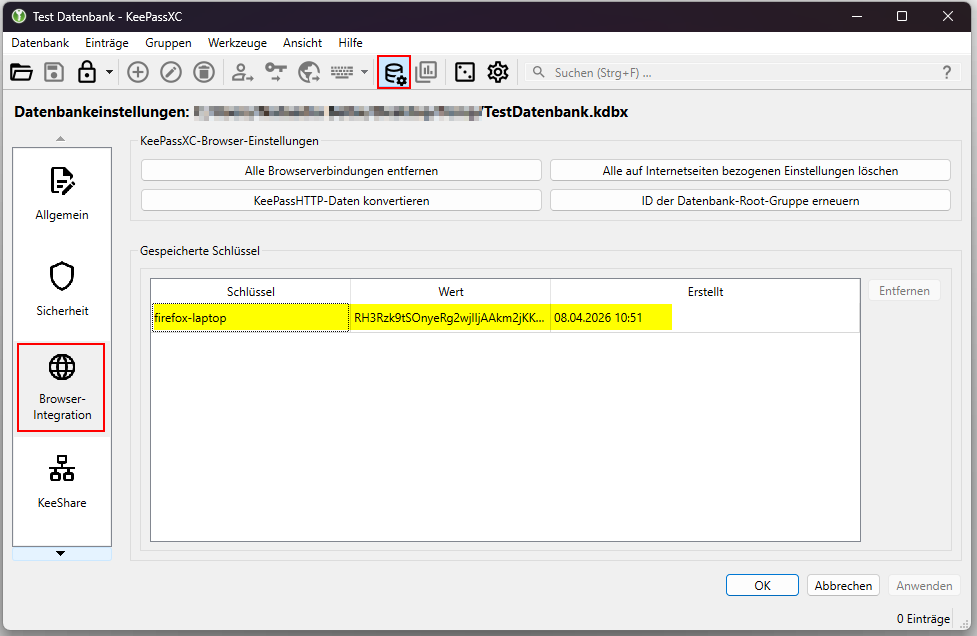Image resolution: width=977 pixels, height=636 pixels.
Task: Select Browser-Integration settings category
Action: click(62, 387)
